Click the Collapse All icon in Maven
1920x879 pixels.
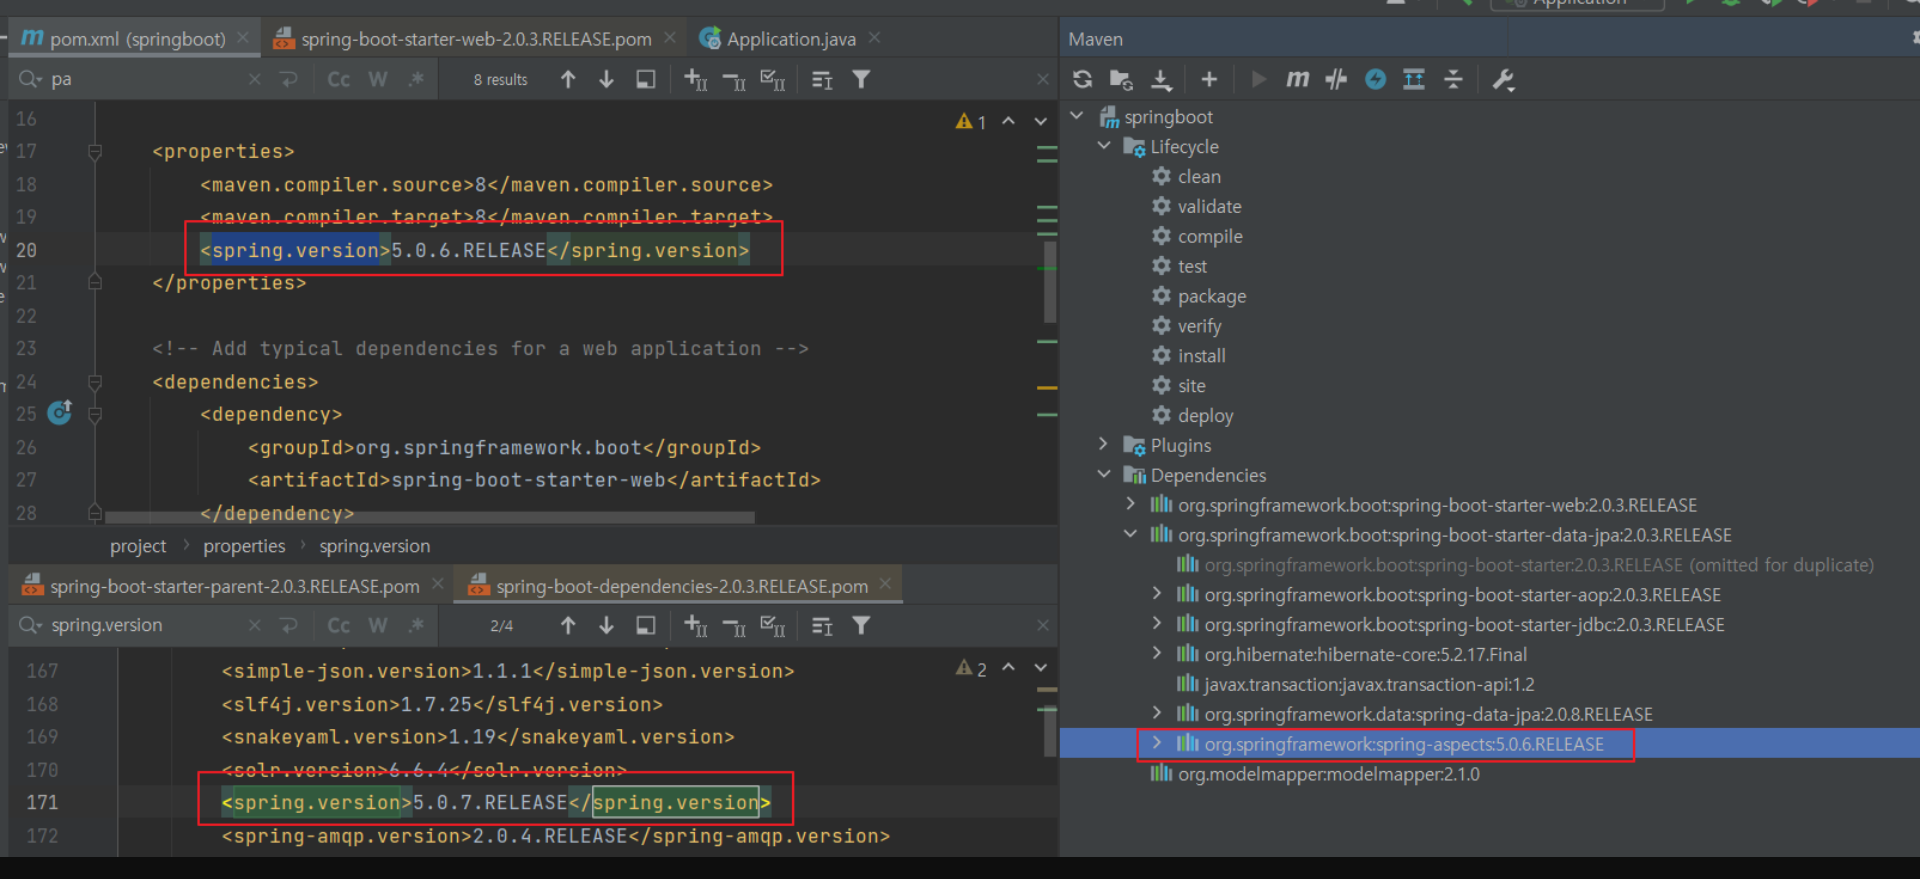coord(1453,79)
